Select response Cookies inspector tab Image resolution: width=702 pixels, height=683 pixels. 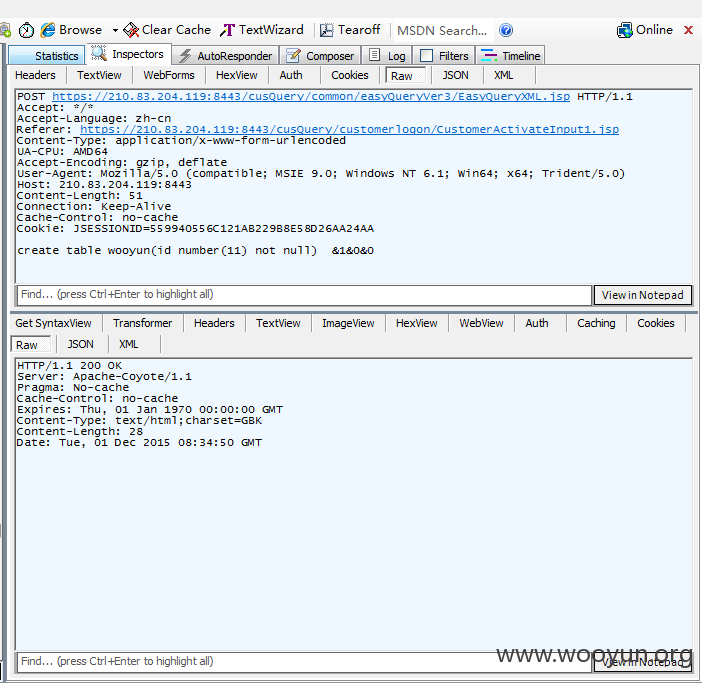click(655, 323)
